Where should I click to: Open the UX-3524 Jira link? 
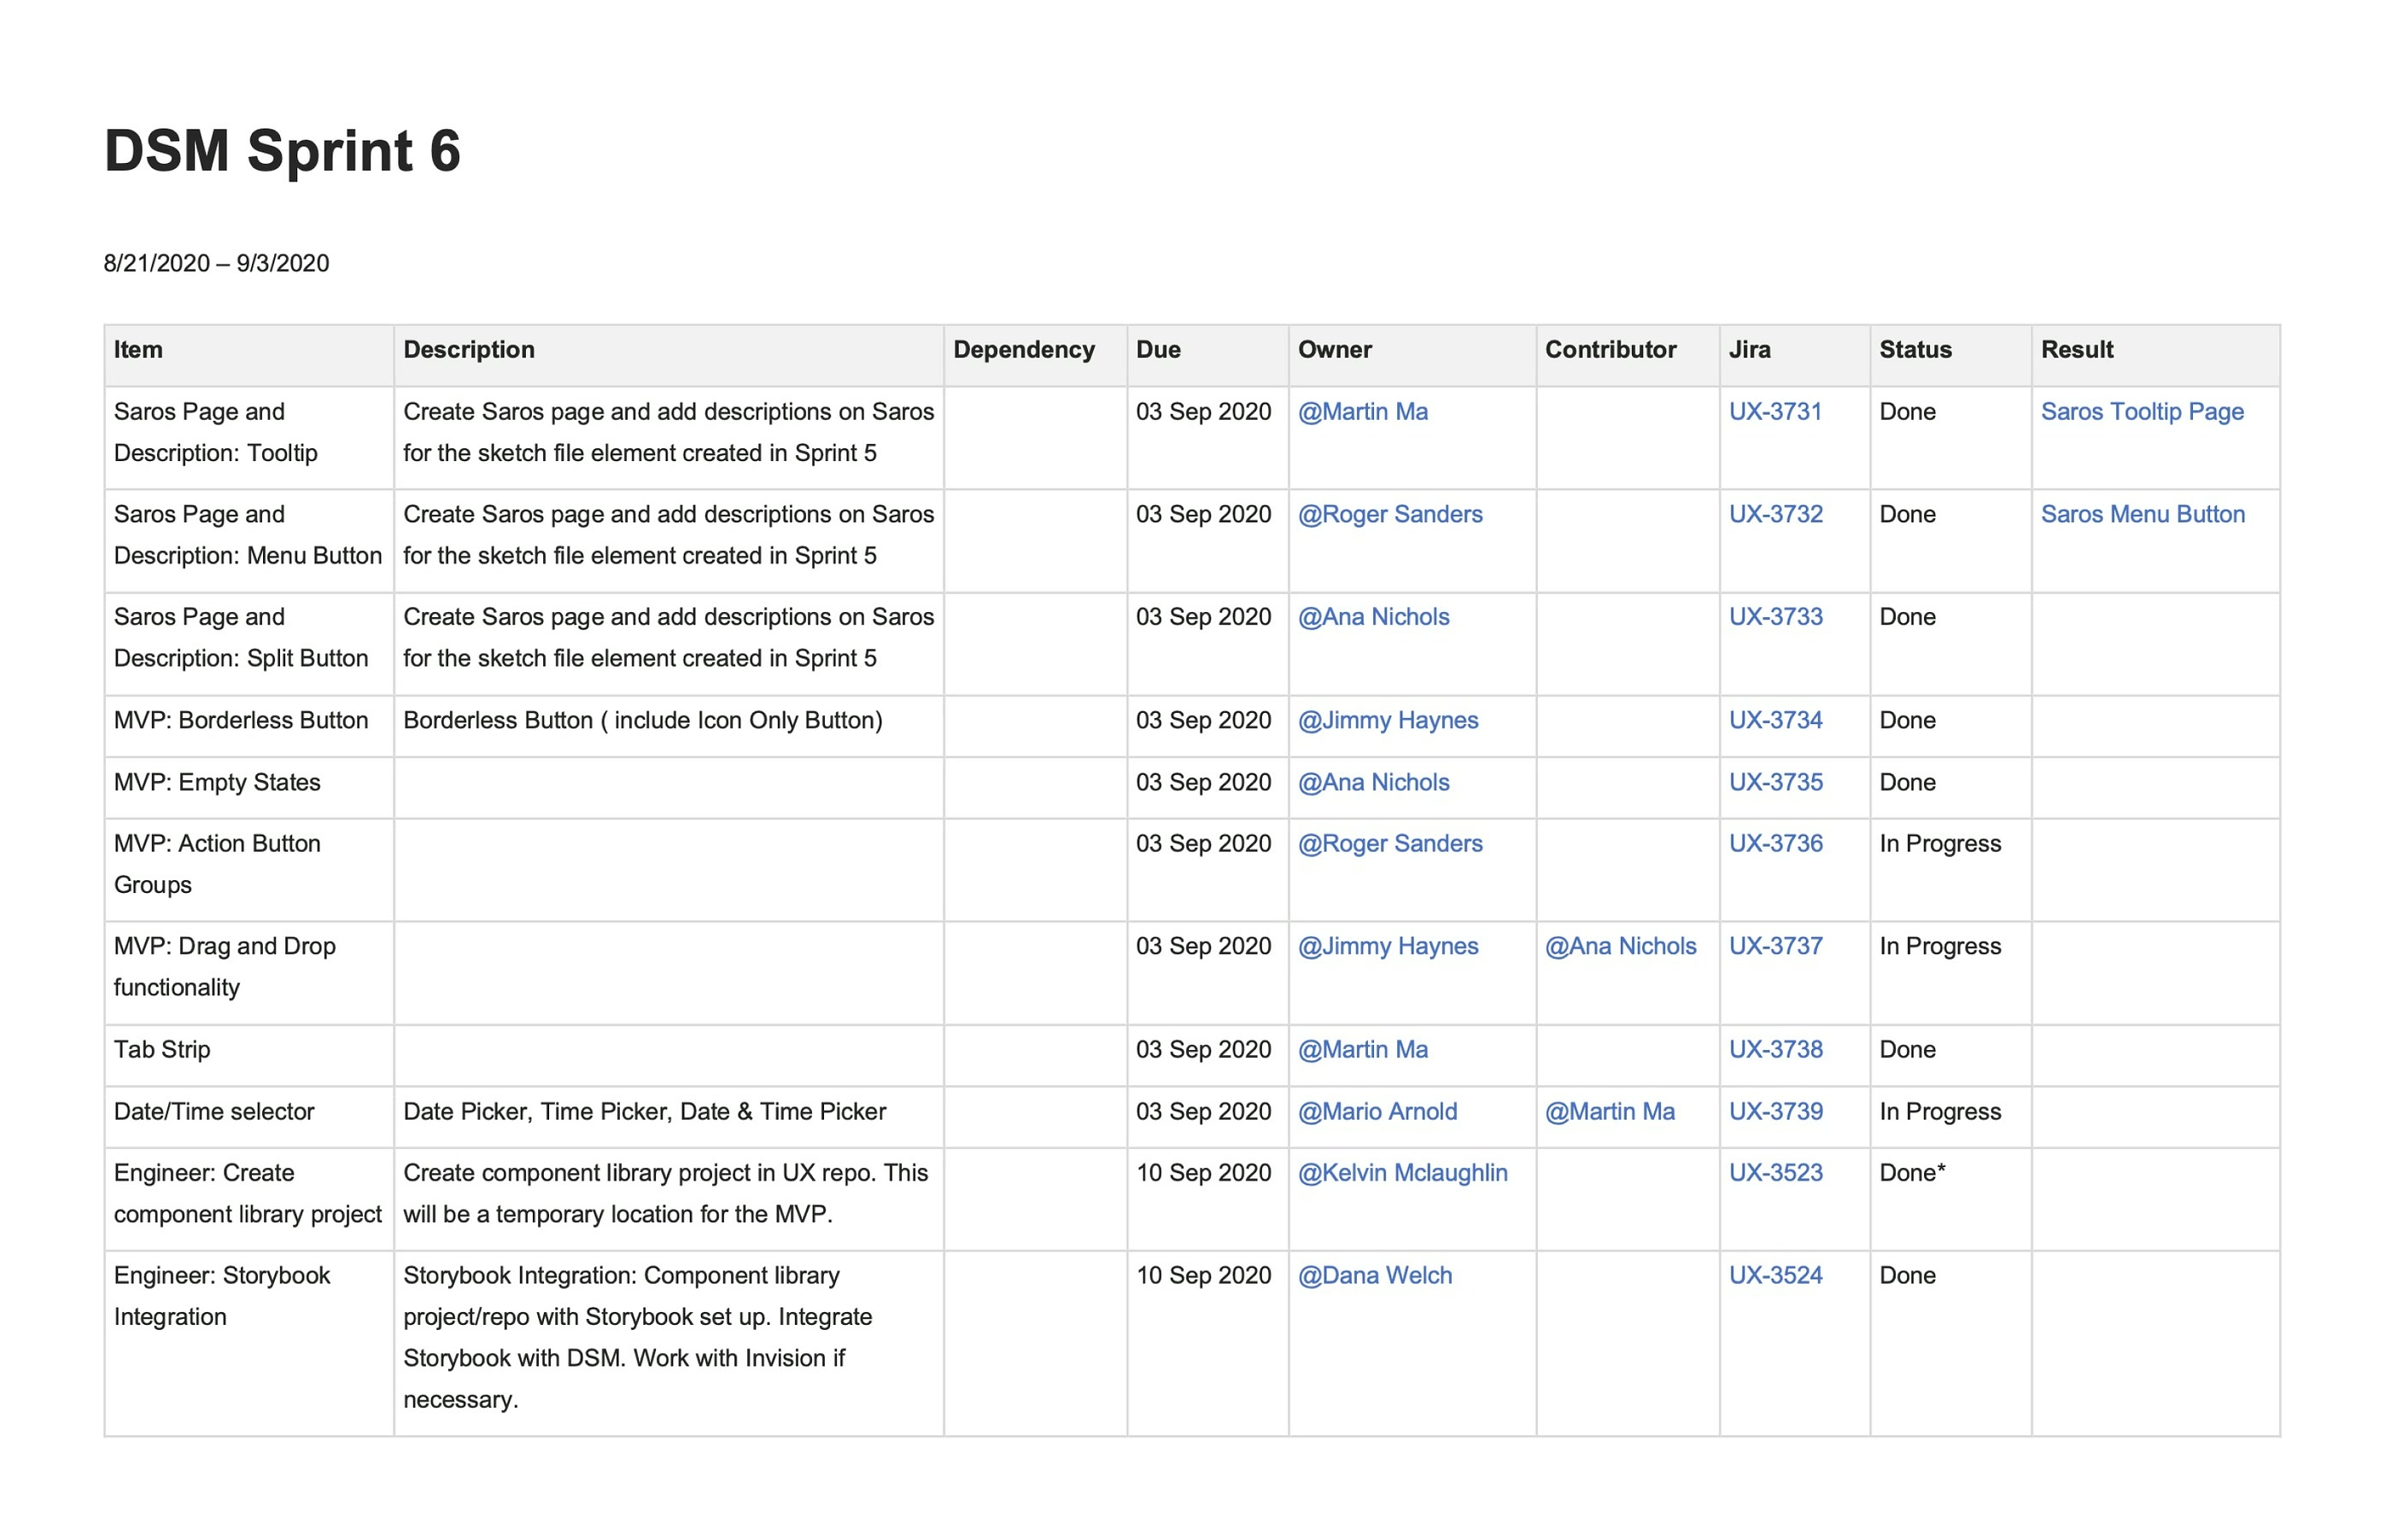click(x=1775, y=1275)
